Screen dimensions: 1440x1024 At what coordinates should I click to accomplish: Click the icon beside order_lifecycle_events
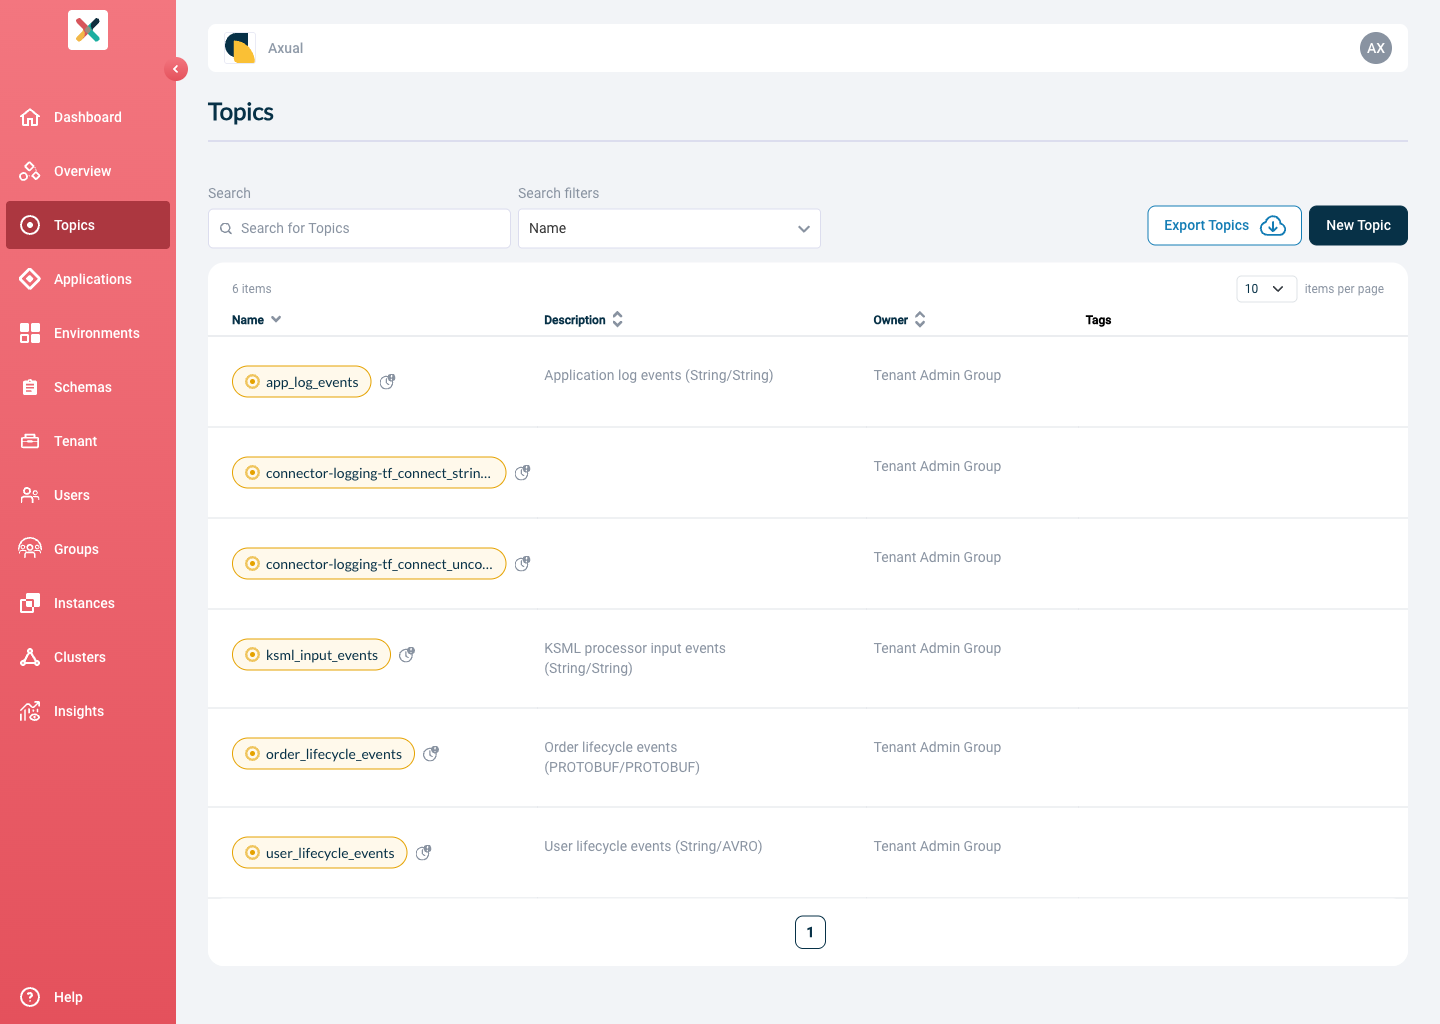431,753
